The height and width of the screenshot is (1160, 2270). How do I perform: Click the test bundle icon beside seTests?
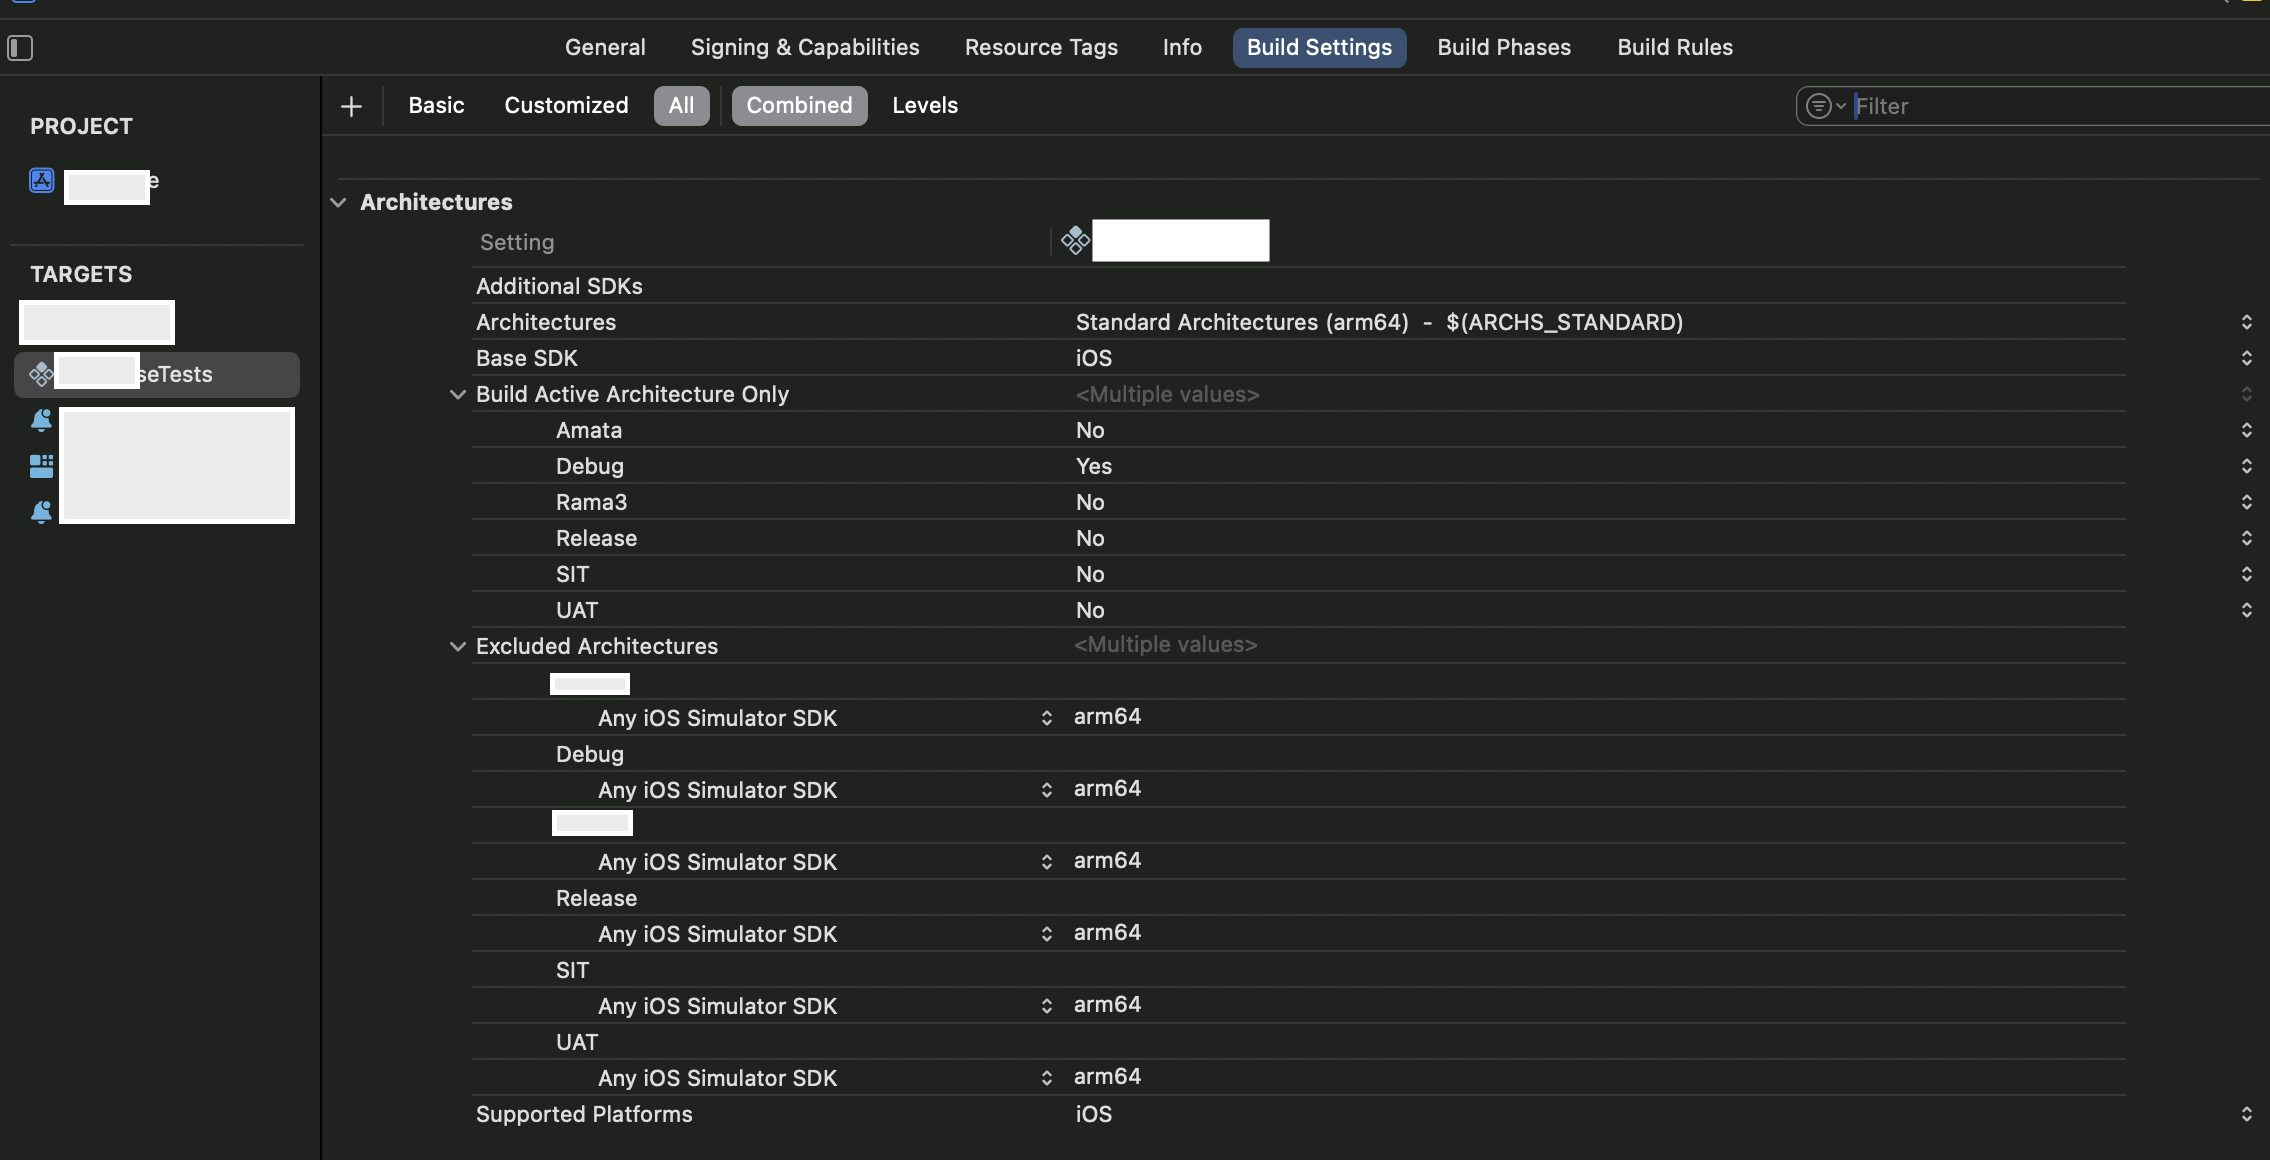41,374
